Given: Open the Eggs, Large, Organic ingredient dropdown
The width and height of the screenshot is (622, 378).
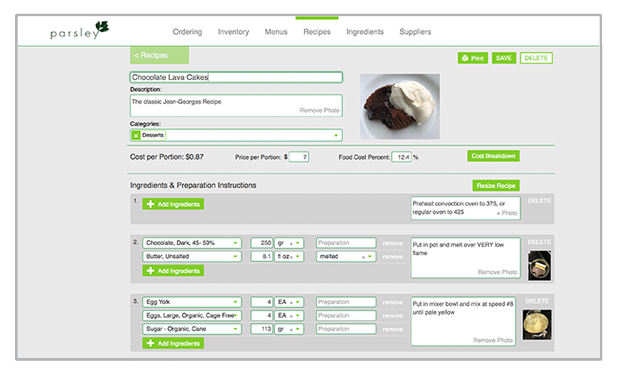Looking at the screenshot, I should click(x=235, y=316).
